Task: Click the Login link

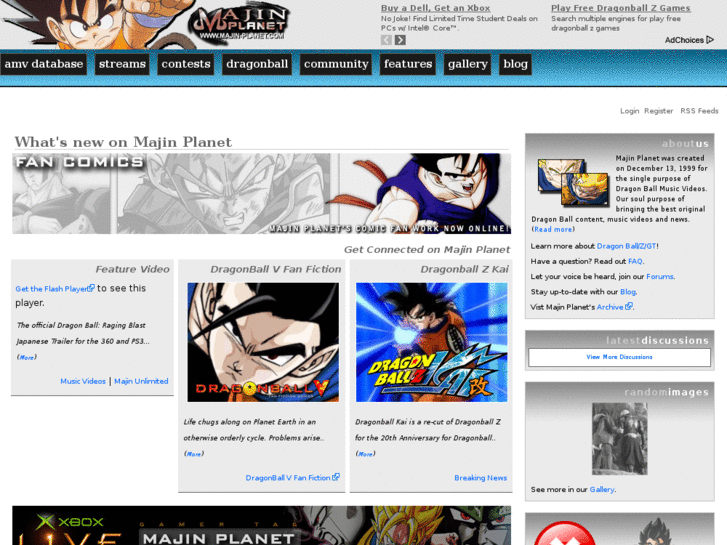Action: pos(630,111)
